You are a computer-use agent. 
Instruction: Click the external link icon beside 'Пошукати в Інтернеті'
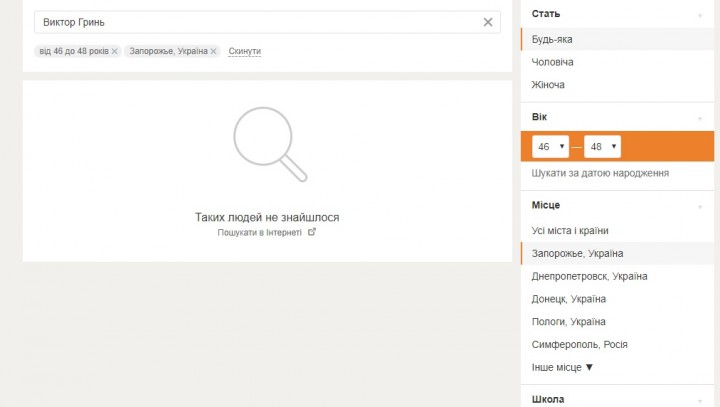[x=312, y=232]
